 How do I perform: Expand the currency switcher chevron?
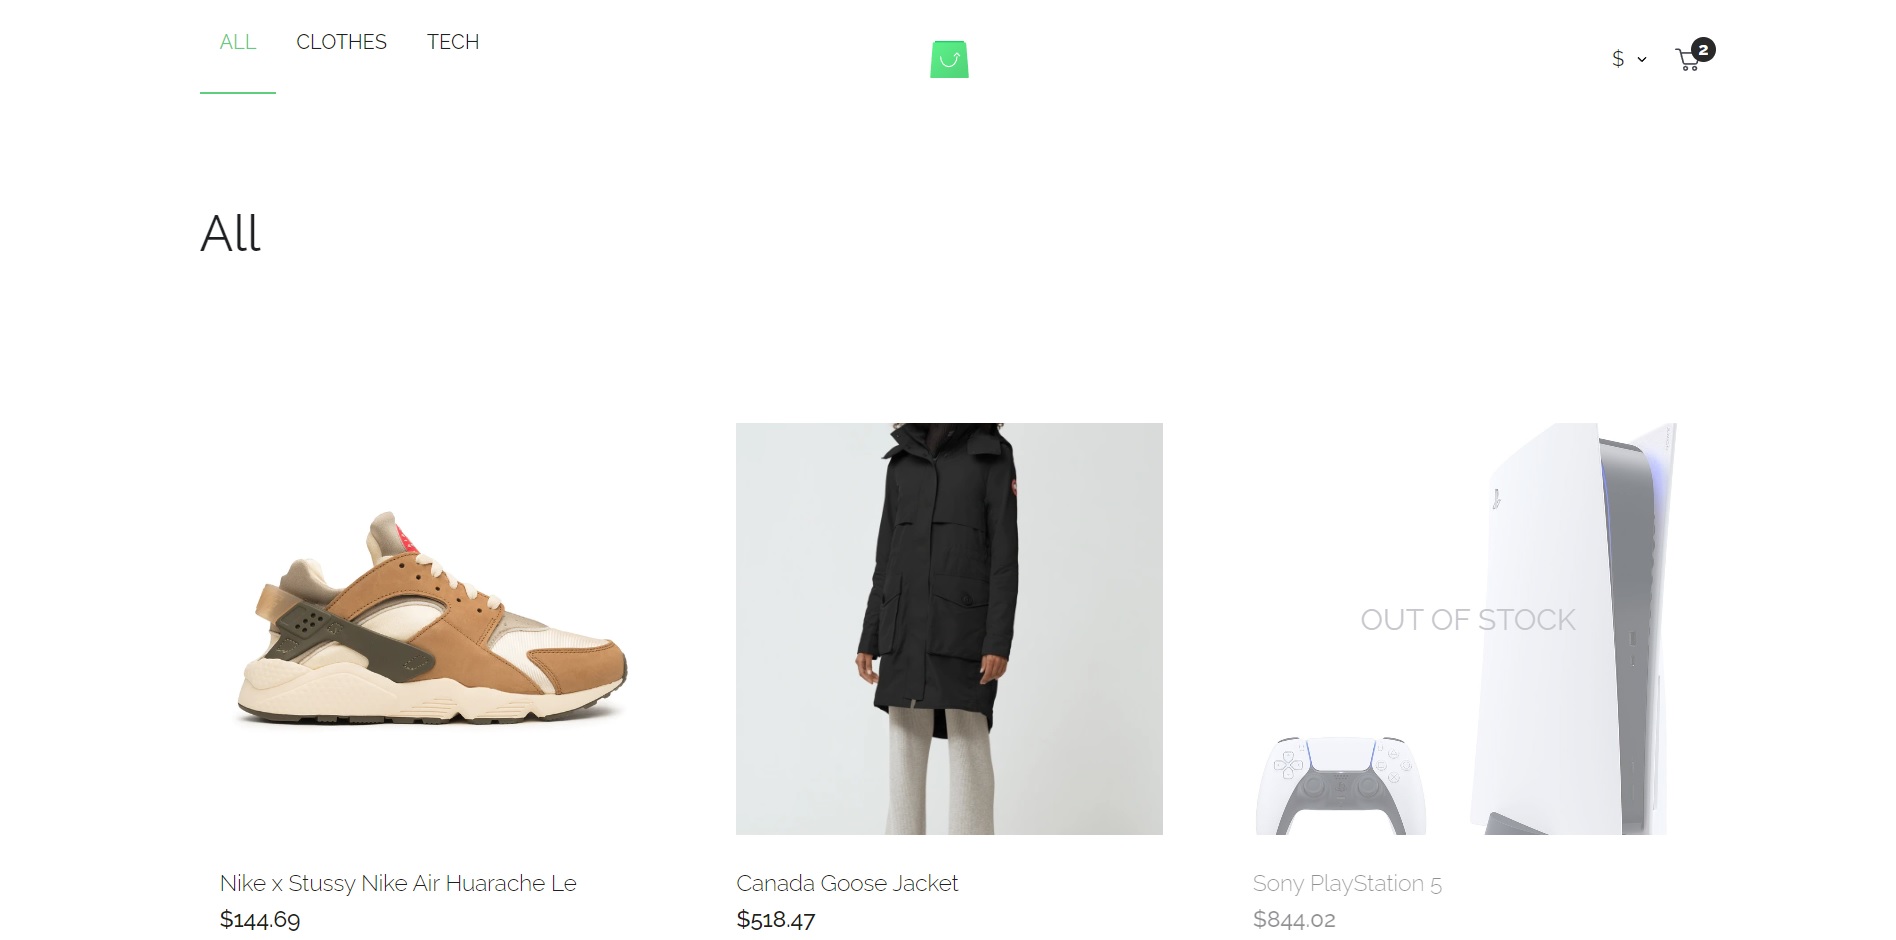pyautogui.click(x=1642, y=60)
